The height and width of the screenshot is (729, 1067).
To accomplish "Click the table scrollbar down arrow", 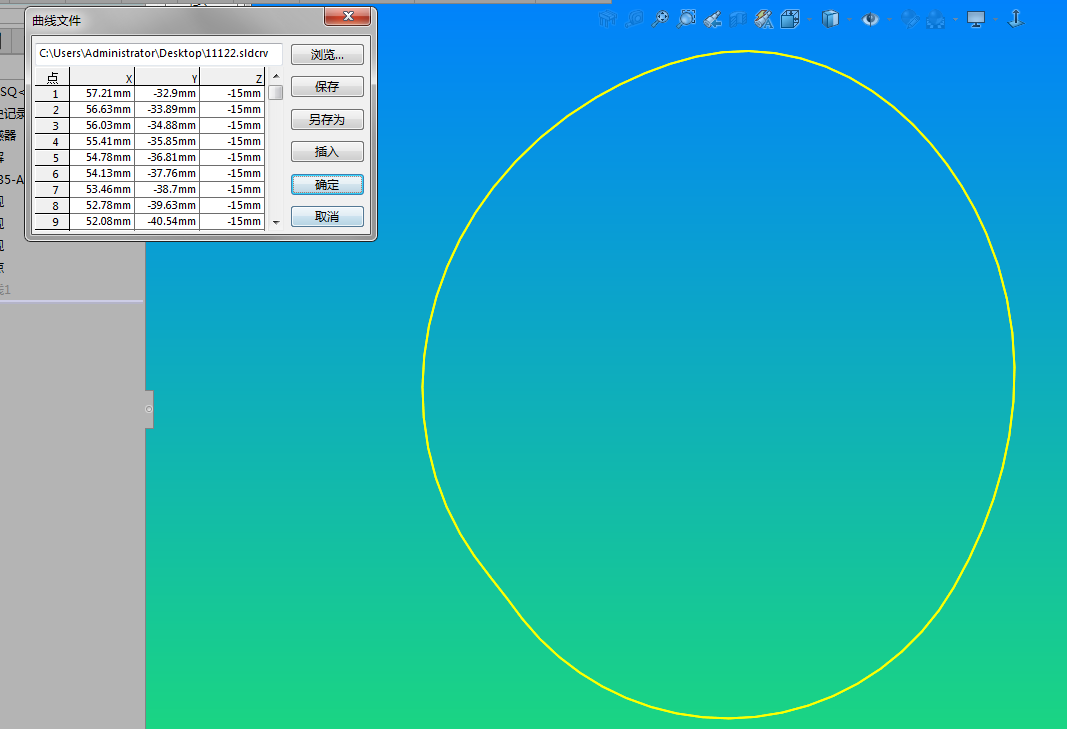I will point(276,223).
